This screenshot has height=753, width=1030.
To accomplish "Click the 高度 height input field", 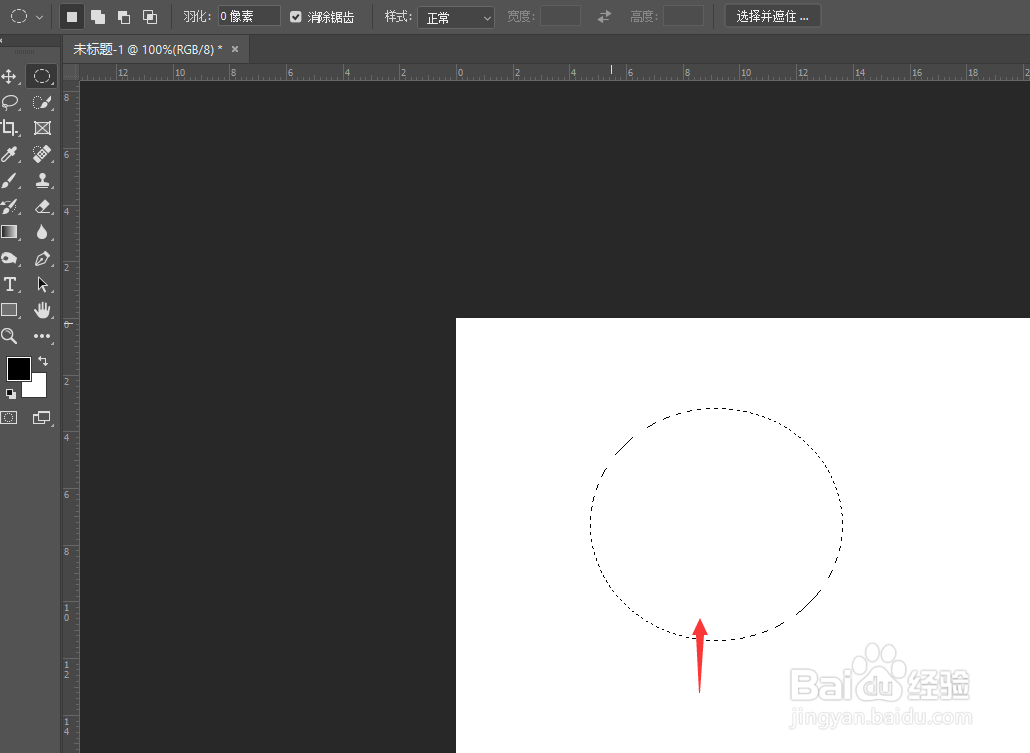I will (683, 16).
